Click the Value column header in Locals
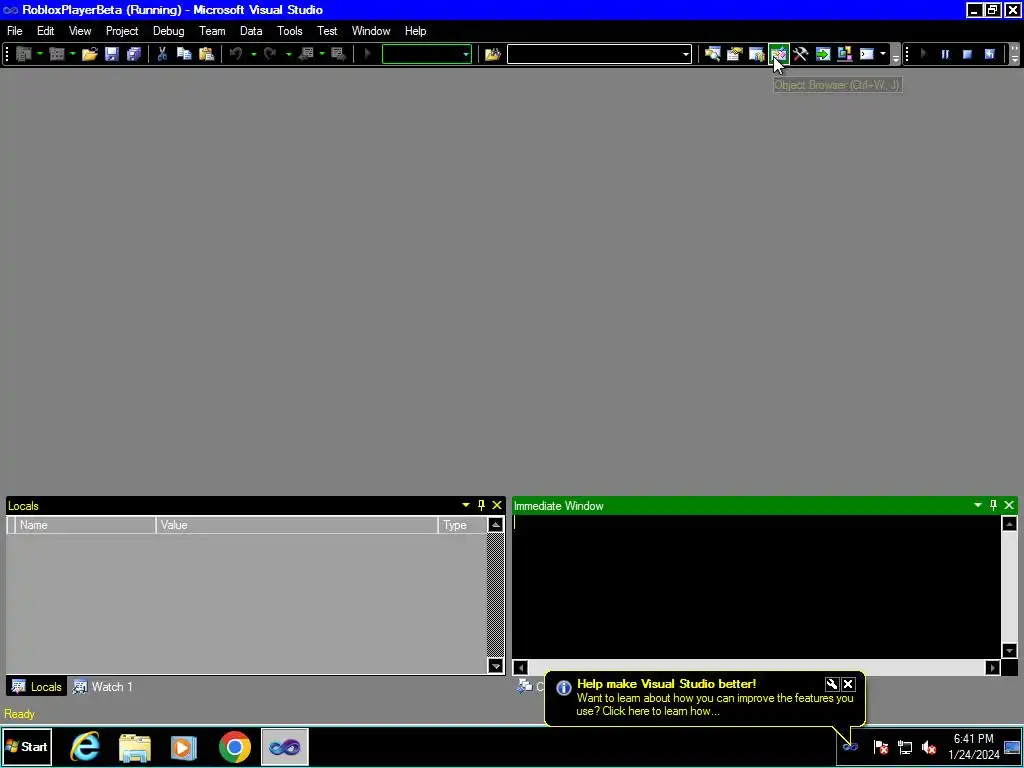Image resolution: width=1024 pixels, height=768 pixels. click(x=296, y=525)
